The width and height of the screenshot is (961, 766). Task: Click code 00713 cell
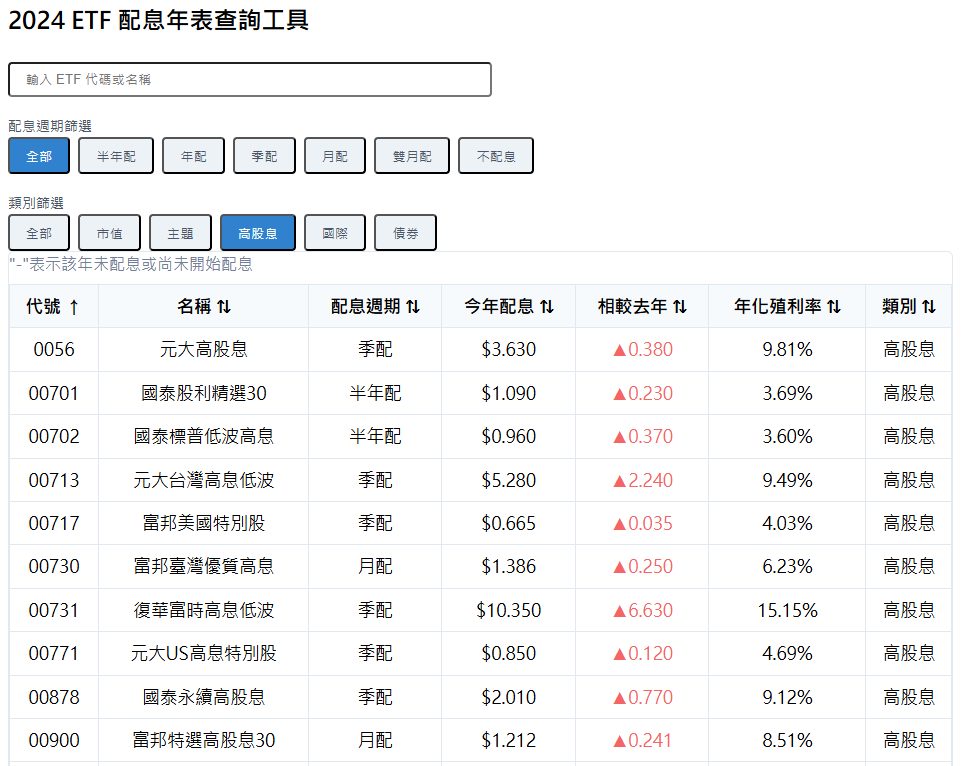(x=54, y=480)
